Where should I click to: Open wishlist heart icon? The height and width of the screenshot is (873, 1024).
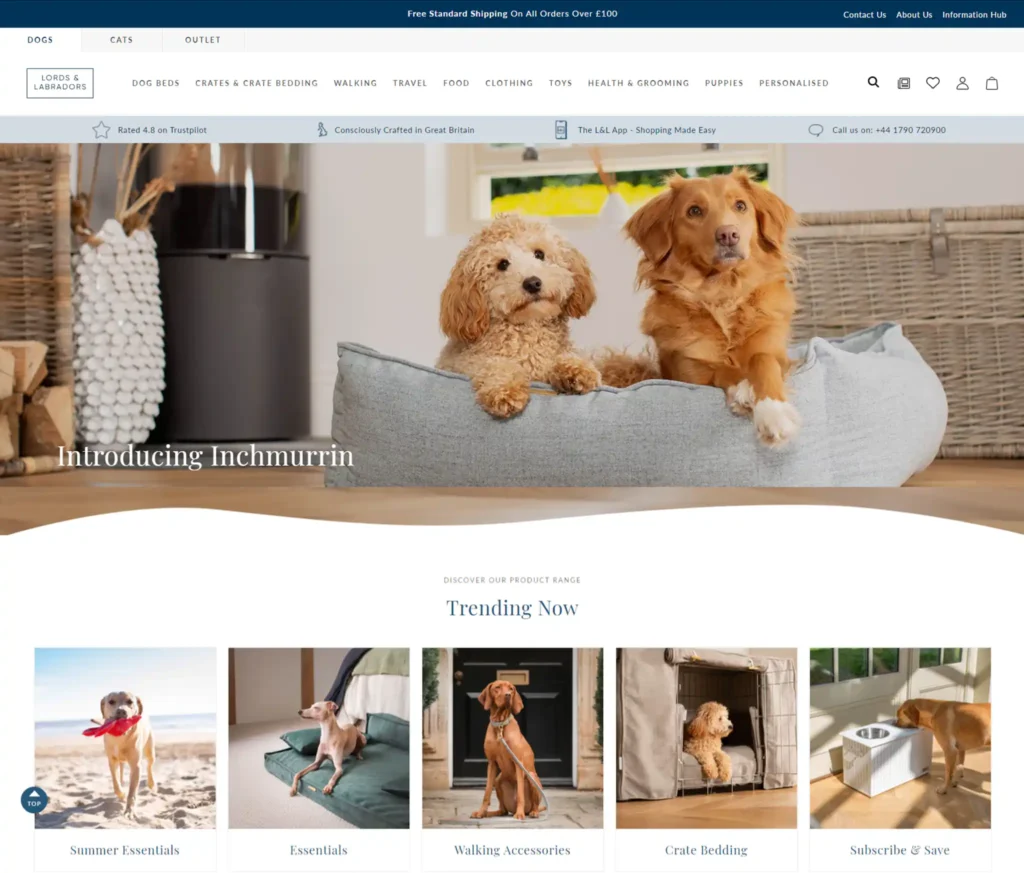click(933, 83)
